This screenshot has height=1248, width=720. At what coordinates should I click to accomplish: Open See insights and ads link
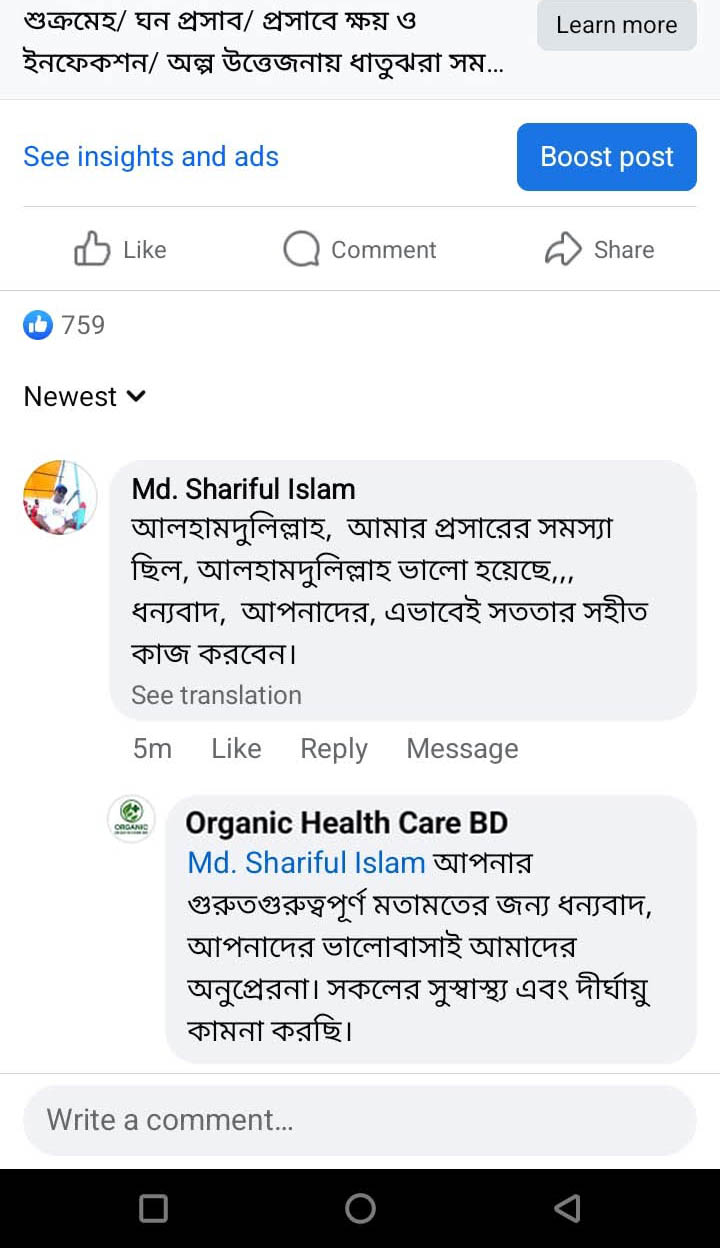151,157
